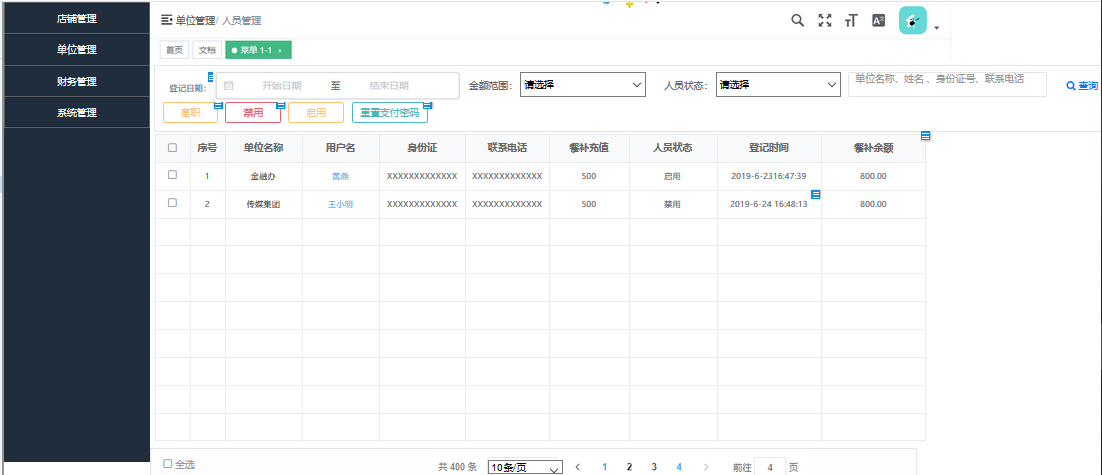Click the 2019-6-2316:47:39 cell
The image size is (1102, 475).
[768, 176]
